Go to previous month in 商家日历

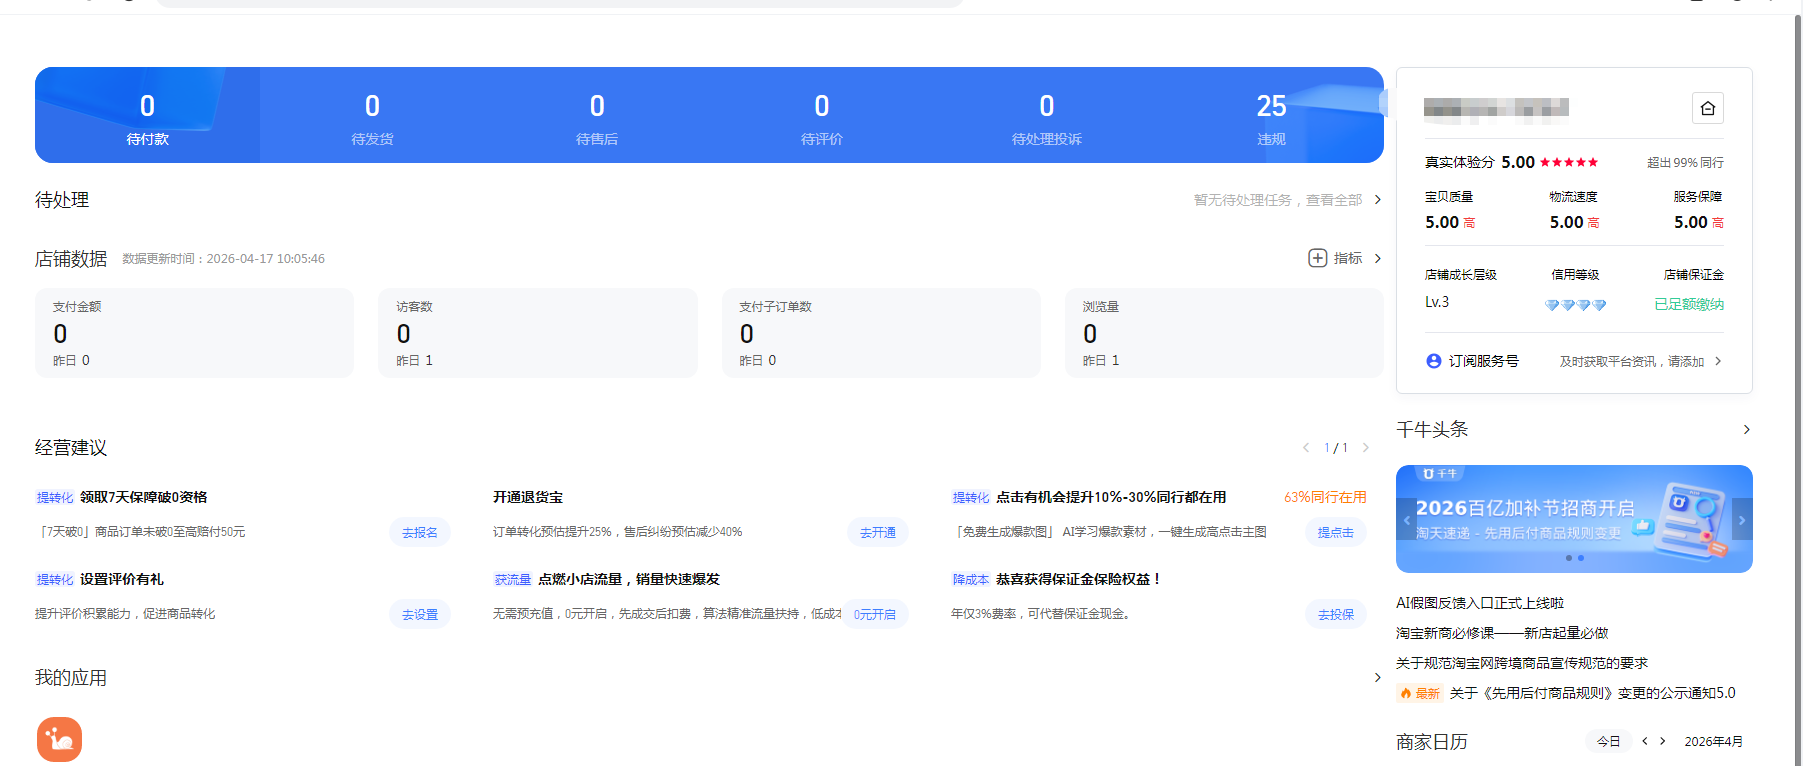point(1644,741)
